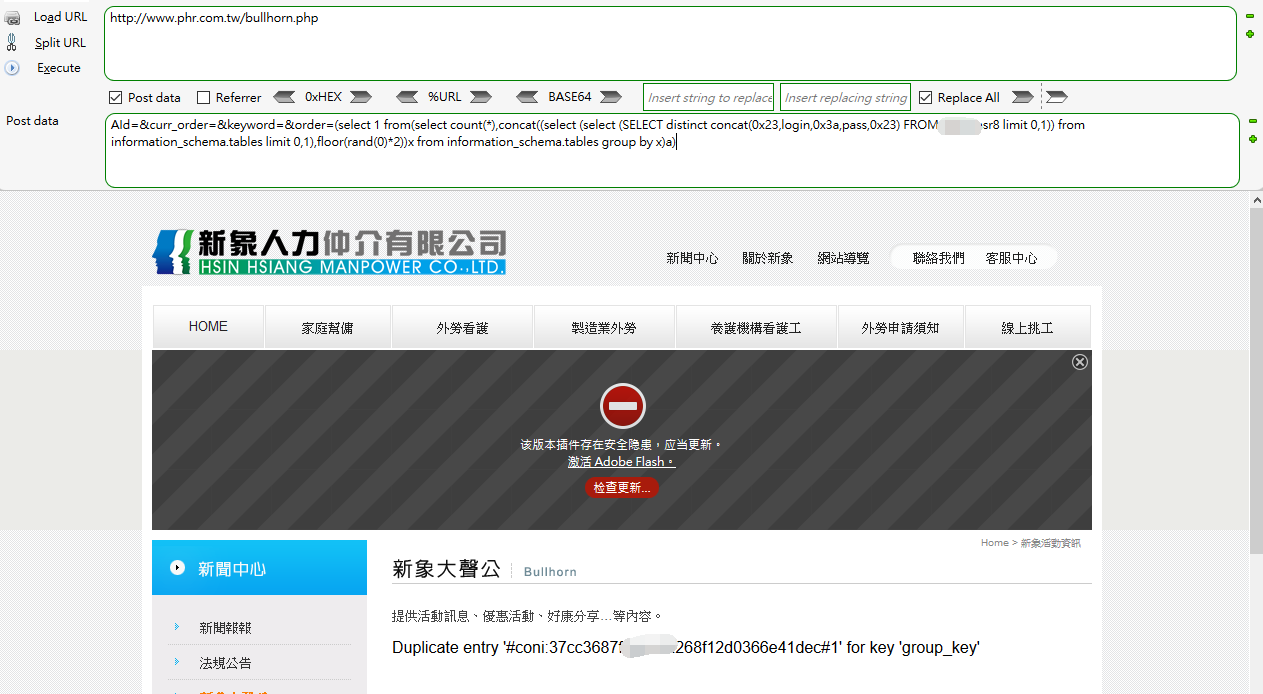This screenshot has width=1263, height=694.
Task: Open the BASE64 menu label
Action: click(x=570, y=97)
